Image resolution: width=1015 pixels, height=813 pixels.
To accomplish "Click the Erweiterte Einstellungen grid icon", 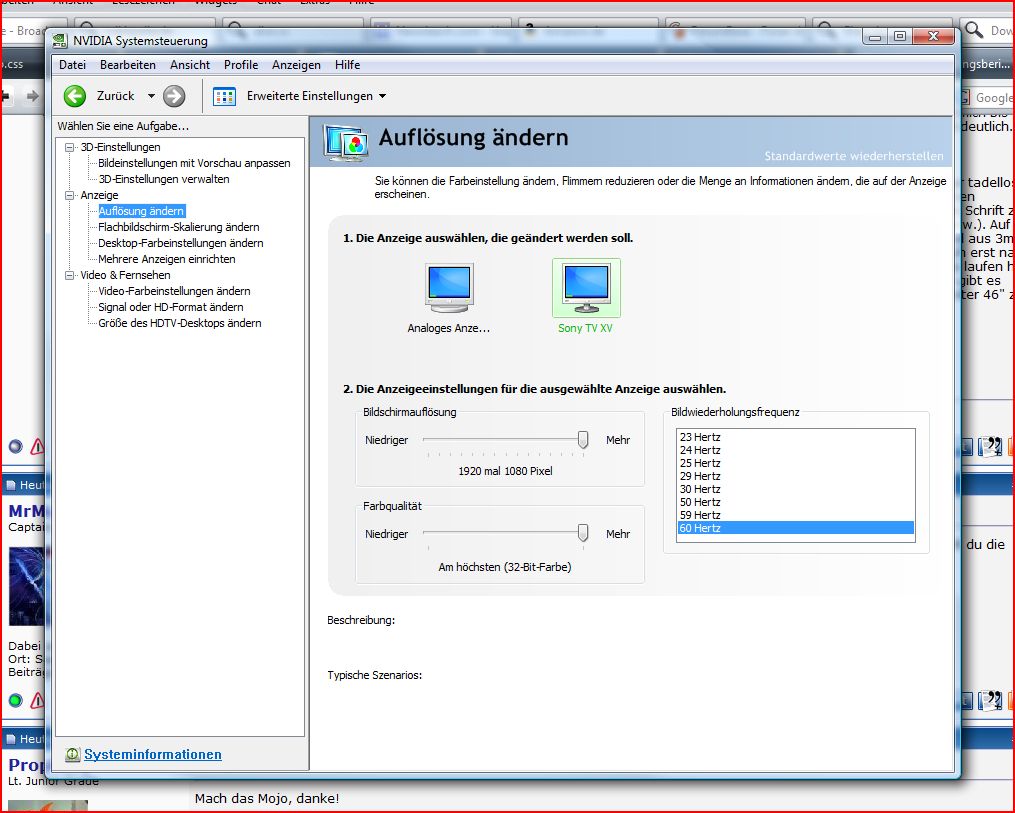I will (224, 96).
